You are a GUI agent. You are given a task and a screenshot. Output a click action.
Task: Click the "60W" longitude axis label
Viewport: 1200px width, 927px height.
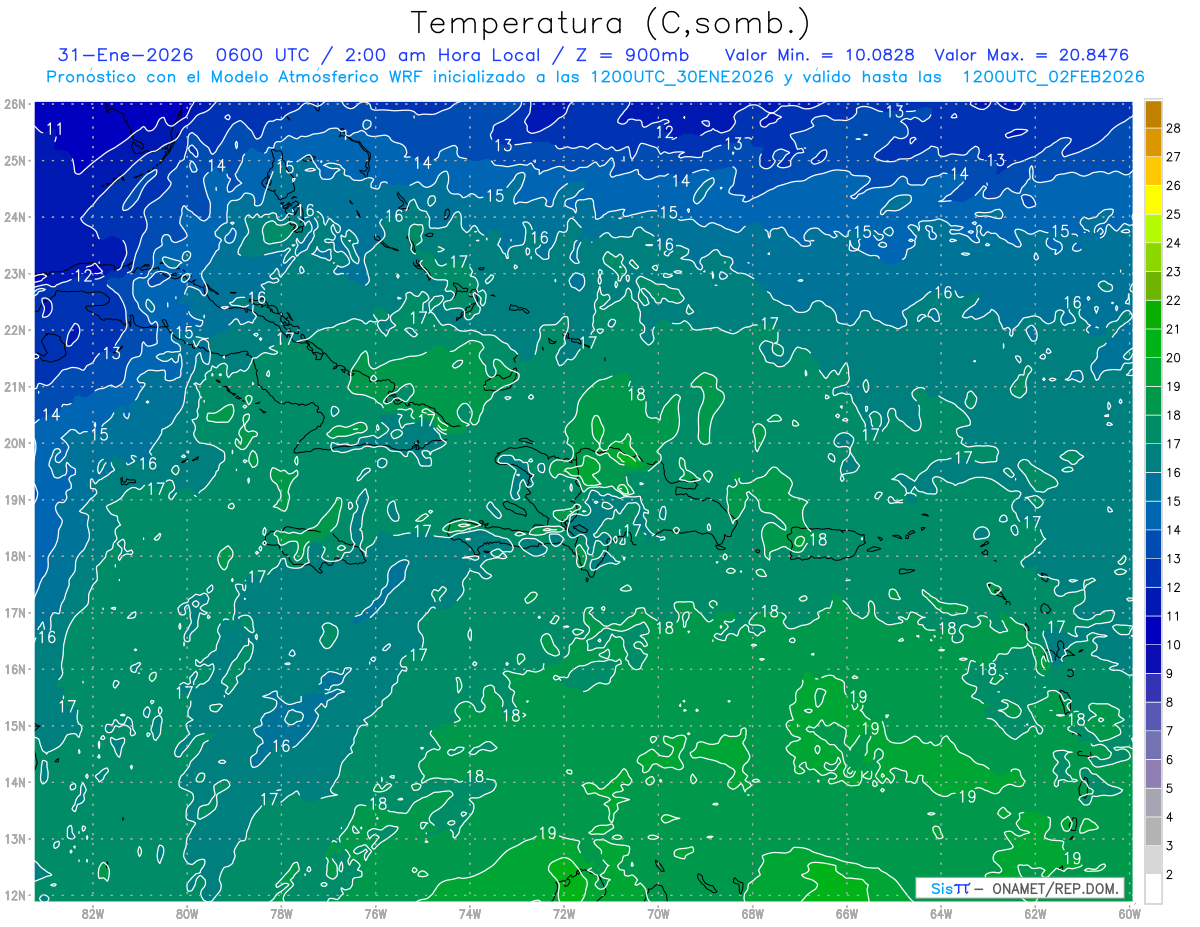[1128, 913]
